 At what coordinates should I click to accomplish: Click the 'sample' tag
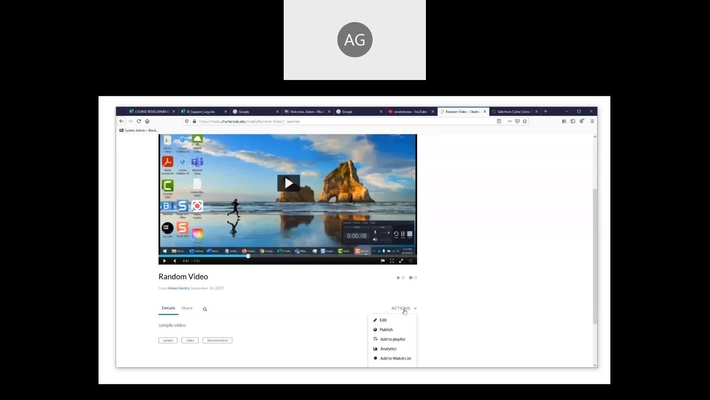coord(168,340)
